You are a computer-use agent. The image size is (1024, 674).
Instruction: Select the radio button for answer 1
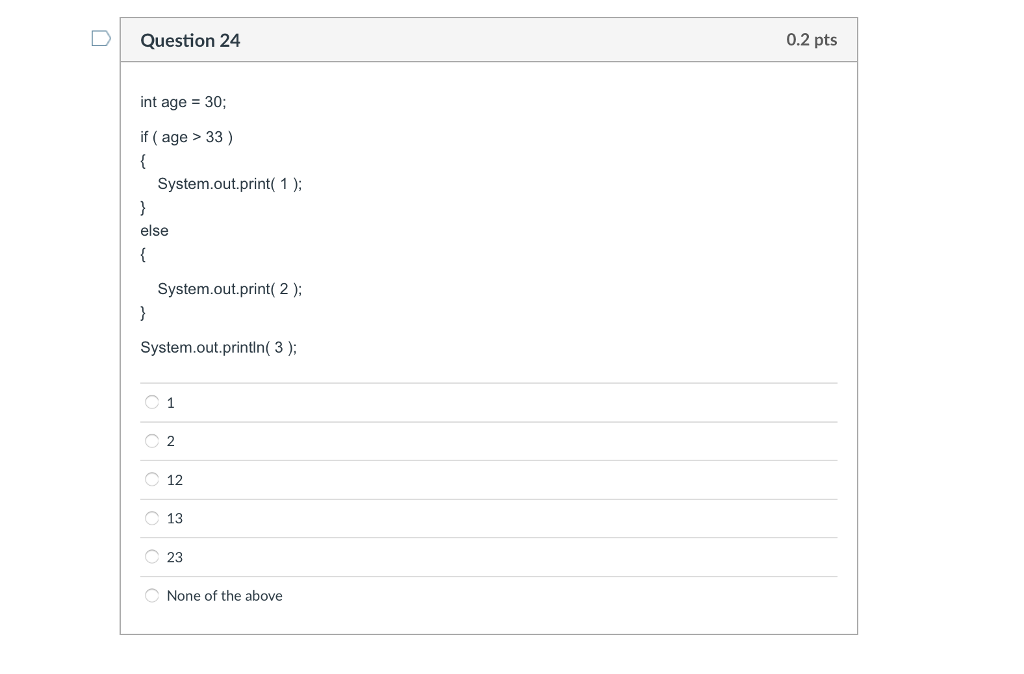(151, 402)
